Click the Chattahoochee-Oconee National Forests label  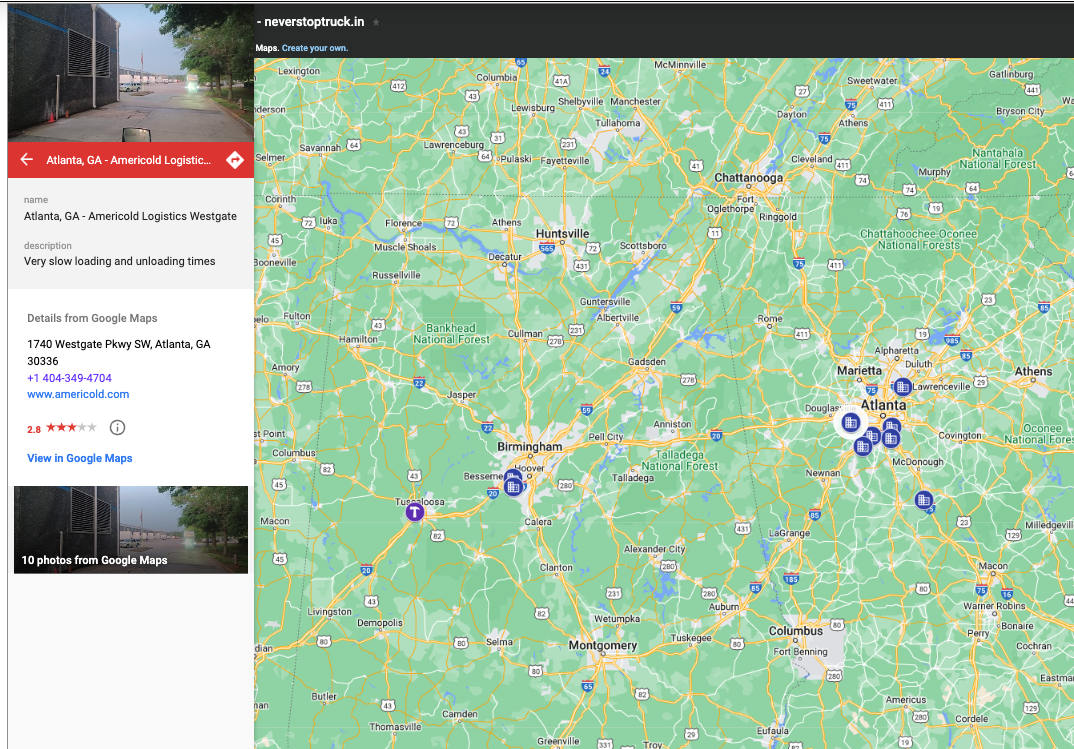pyautogui.click(x=919, y=239)
